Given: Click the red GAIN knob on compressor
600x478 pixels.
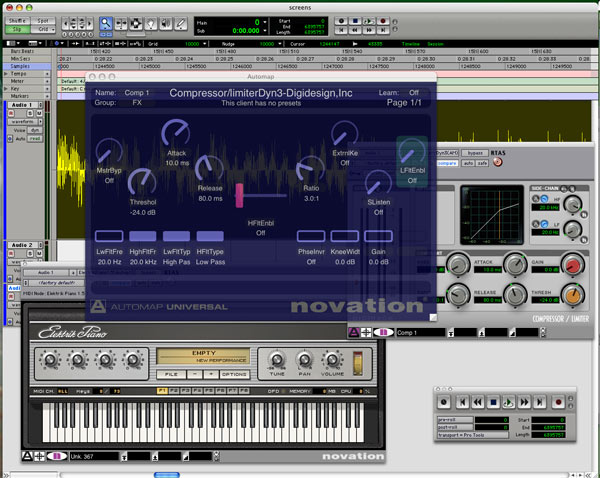Looking at the screenshot, I should pos(573,265).
